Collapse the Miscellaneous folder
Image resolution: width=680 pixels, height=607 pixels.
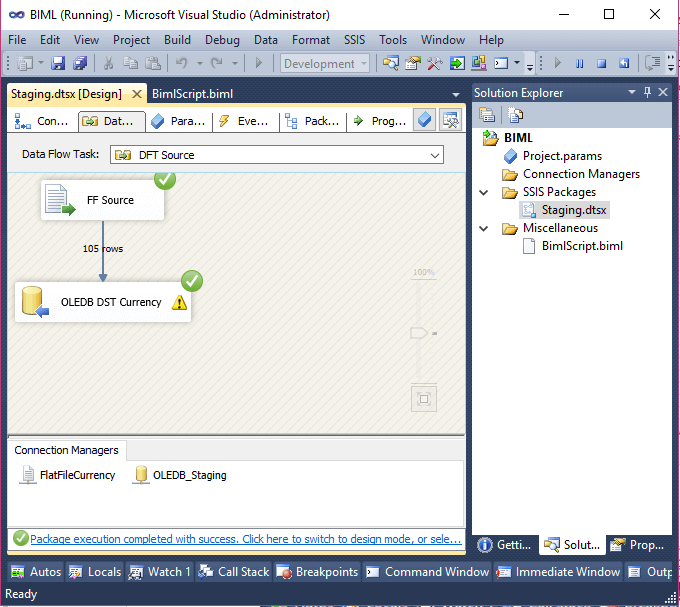484,228
